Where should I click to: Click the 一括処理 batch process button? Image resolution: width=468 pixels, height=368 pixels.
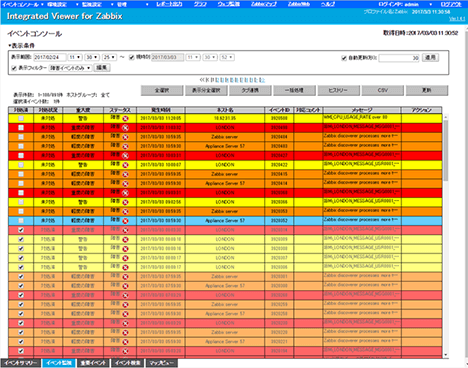click(x=294, y=90)
